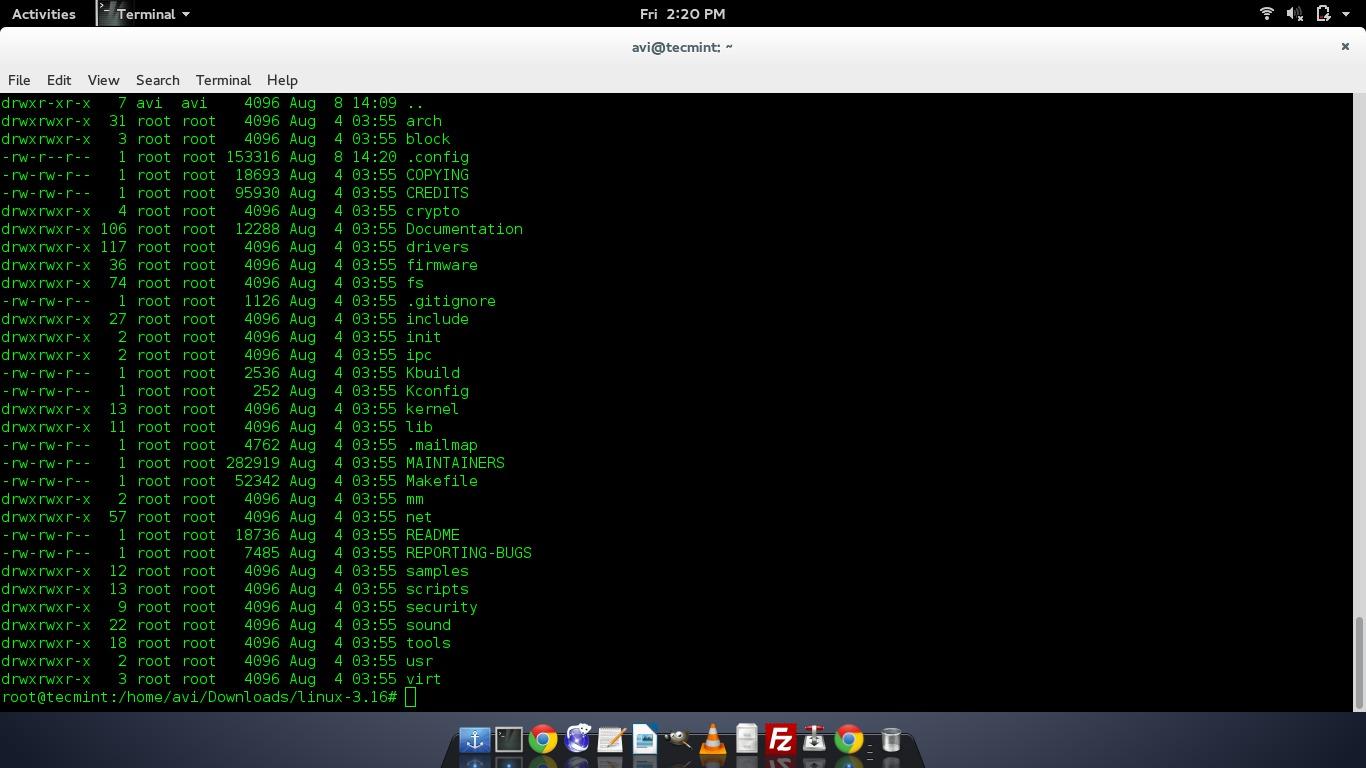
Task: Open the clock showing Fri 2:20 PM
Action: 682,14
